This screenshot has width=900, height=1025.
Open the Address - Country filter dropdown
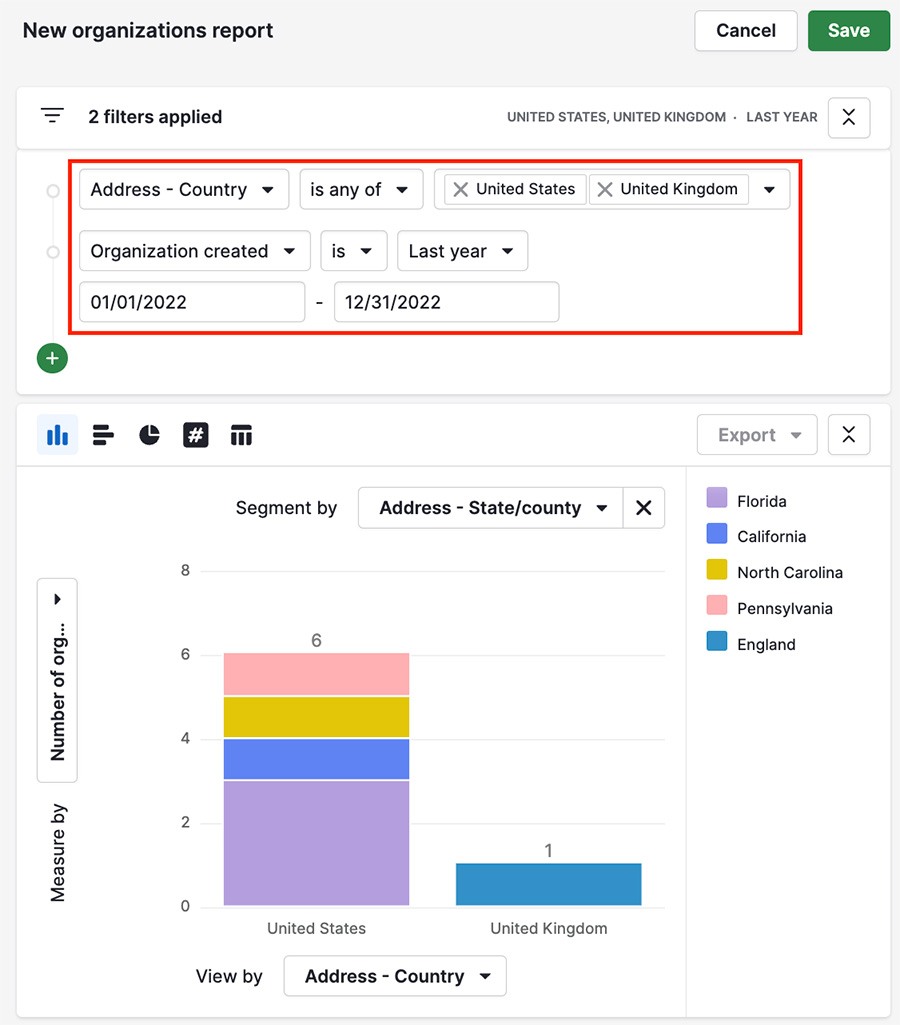tap(183, 189)
